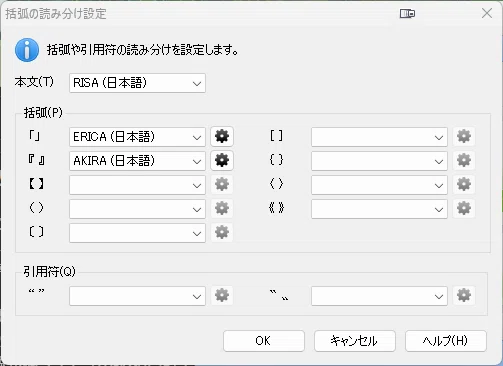Open the voice dropdown for 〈〉 angle brackets
The height and width of the screenshot is (366, 503).
coord(379,185)
